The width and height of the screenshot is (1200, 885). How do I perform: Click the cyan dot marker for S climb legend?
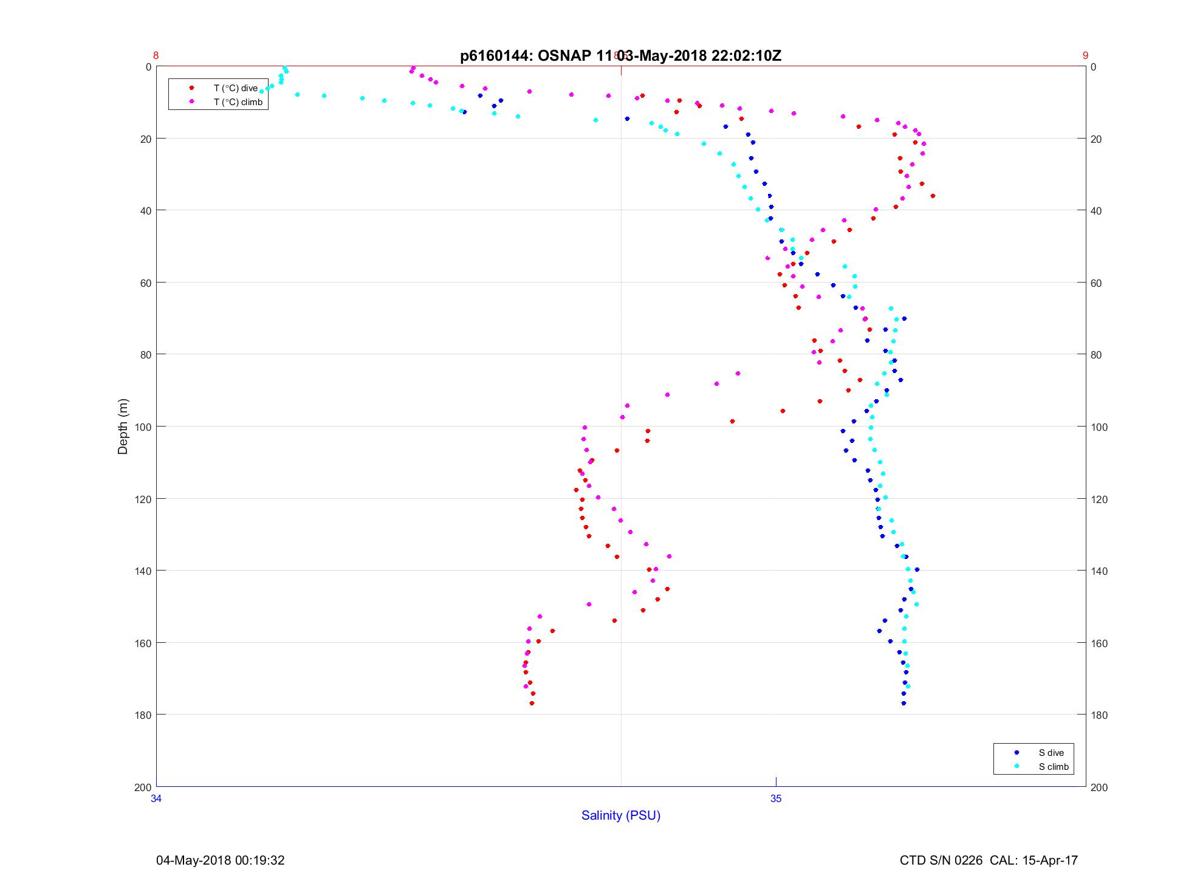coord(1017,766)
